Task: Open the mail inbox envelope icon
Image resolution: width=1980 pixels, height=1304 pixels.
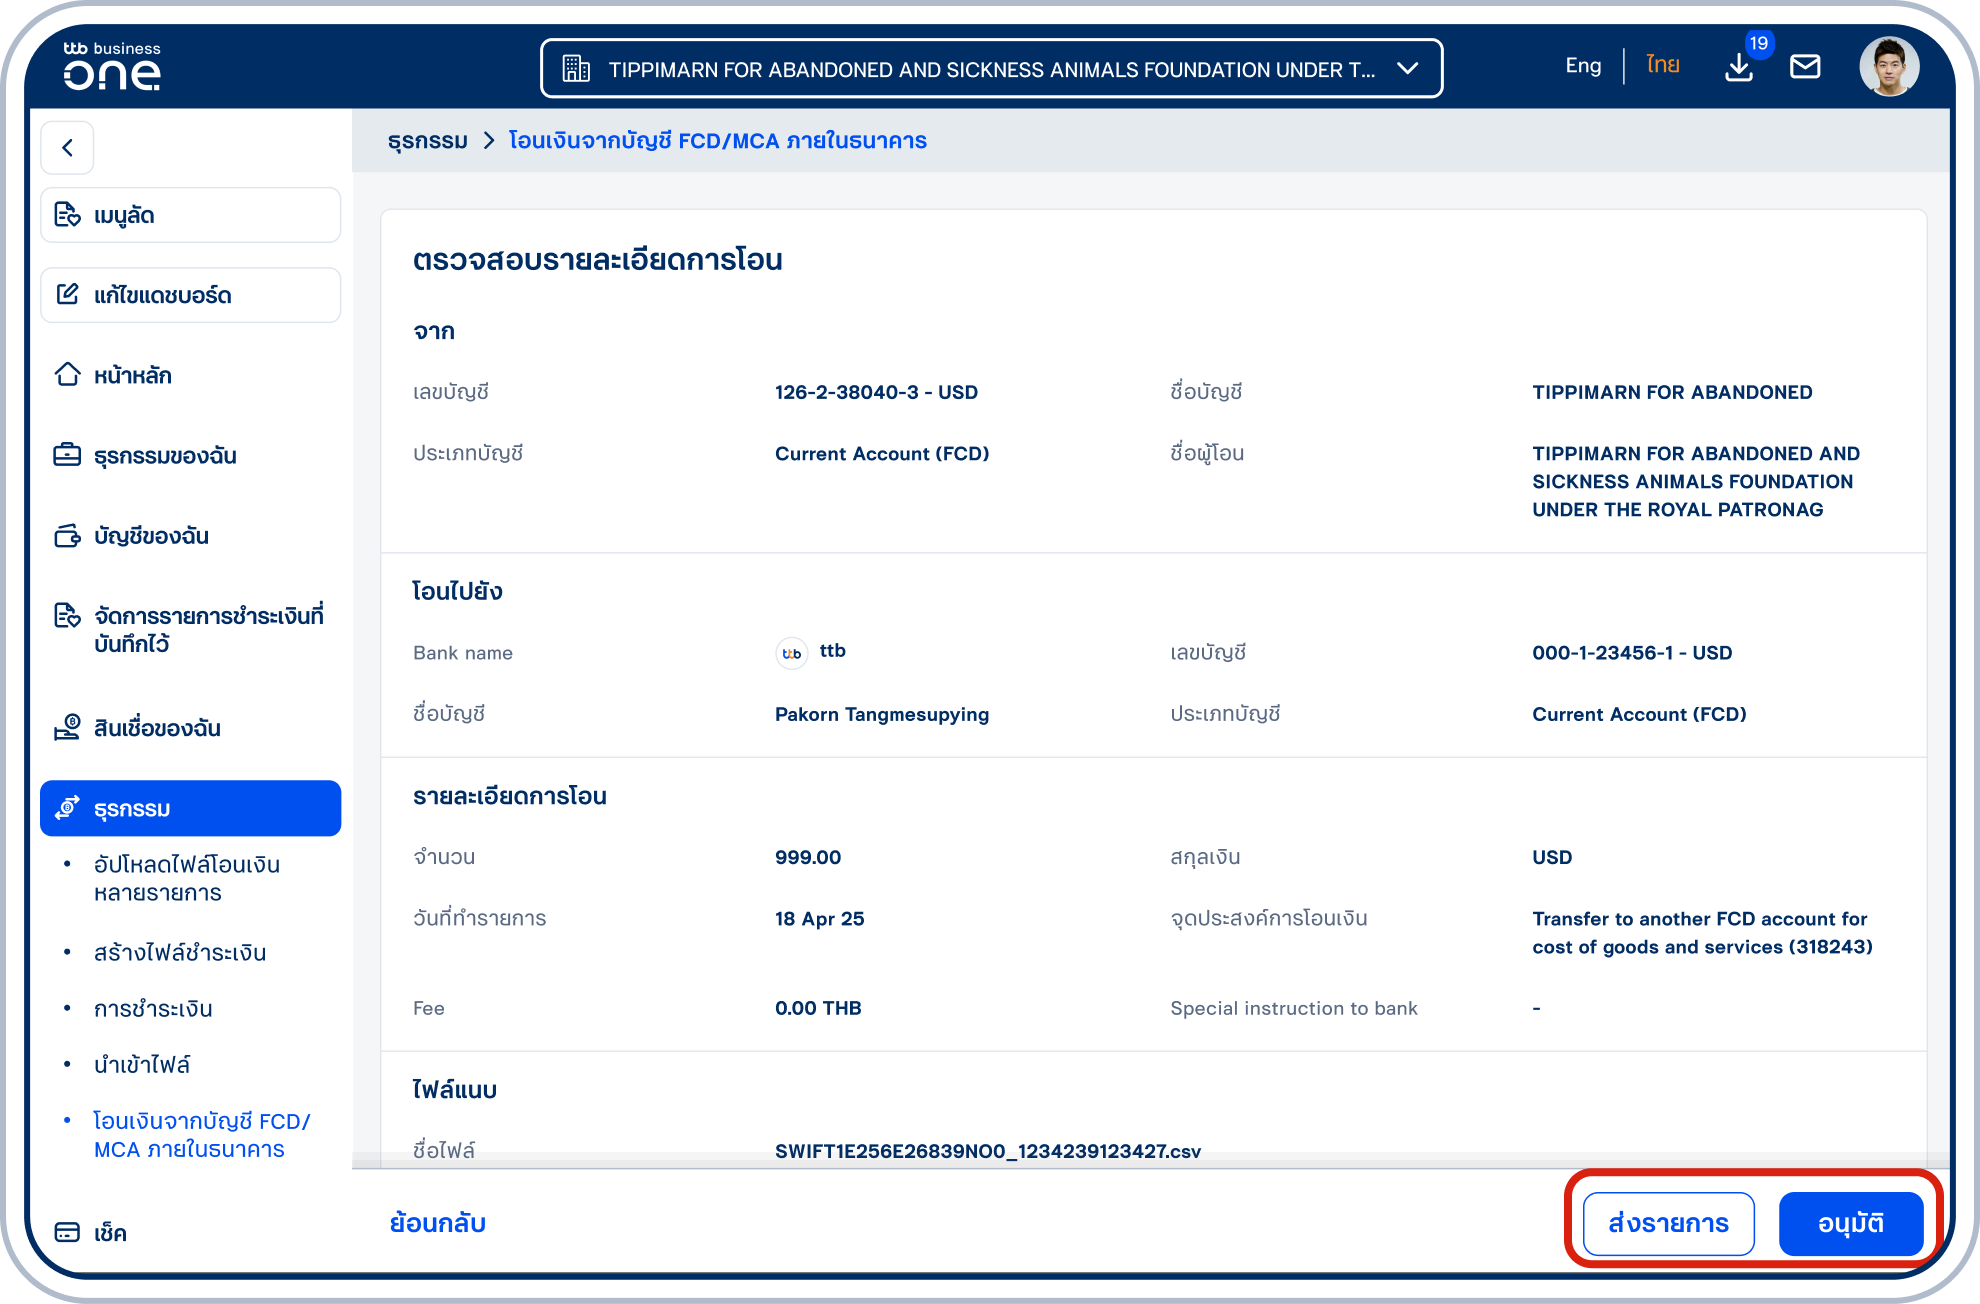Action: tap(1805, 66)
